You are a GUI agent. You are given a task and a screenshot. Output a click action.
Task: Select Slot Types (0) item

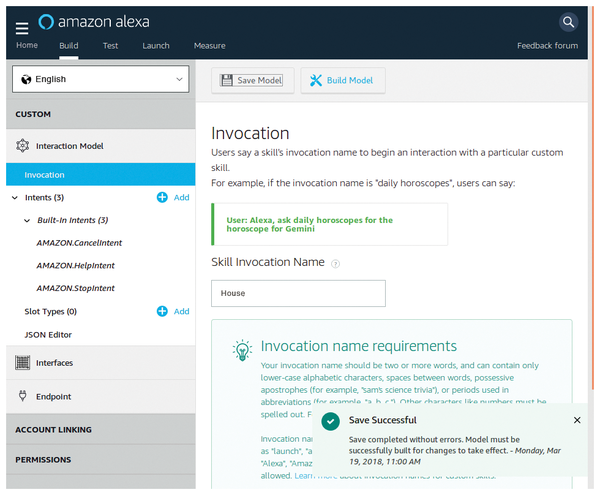(x=51, y=311)
